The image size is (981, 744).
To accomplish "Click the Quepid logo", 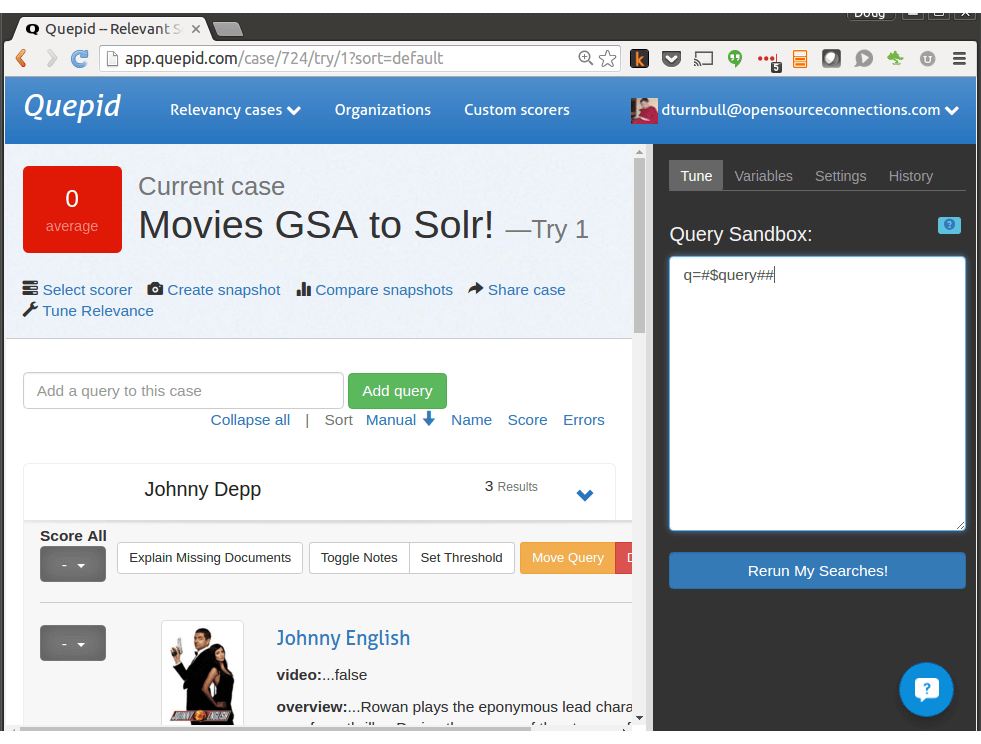I will pyautogui.click(x=73, y=107).
